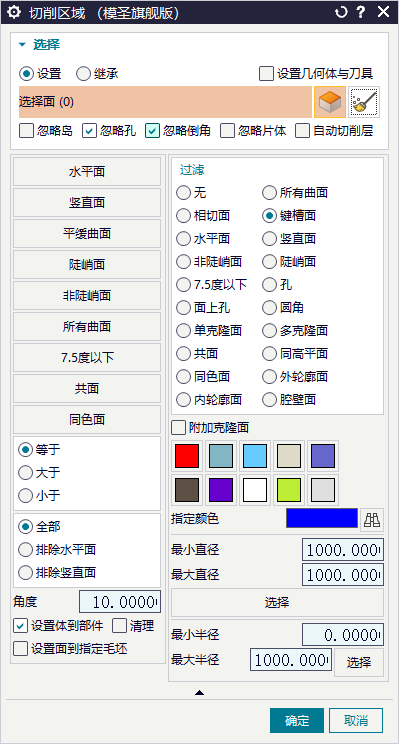Click the broom clear-selection icon
Viewport: 399px width, 744px height.
tap(364, 102)
